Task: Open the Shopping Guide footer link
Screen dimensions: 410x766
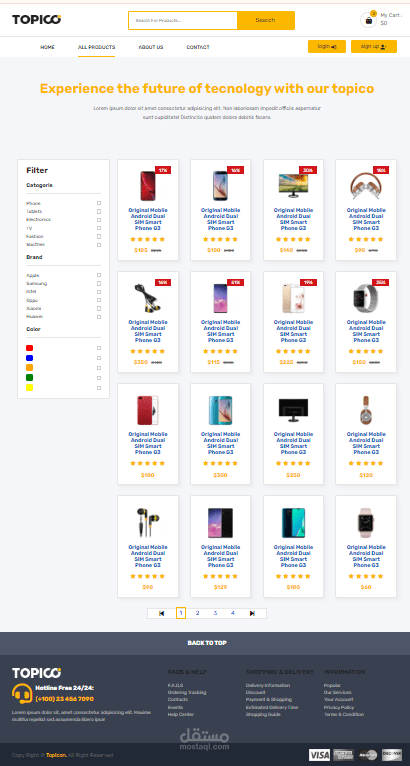Action: tap(263, 714)
